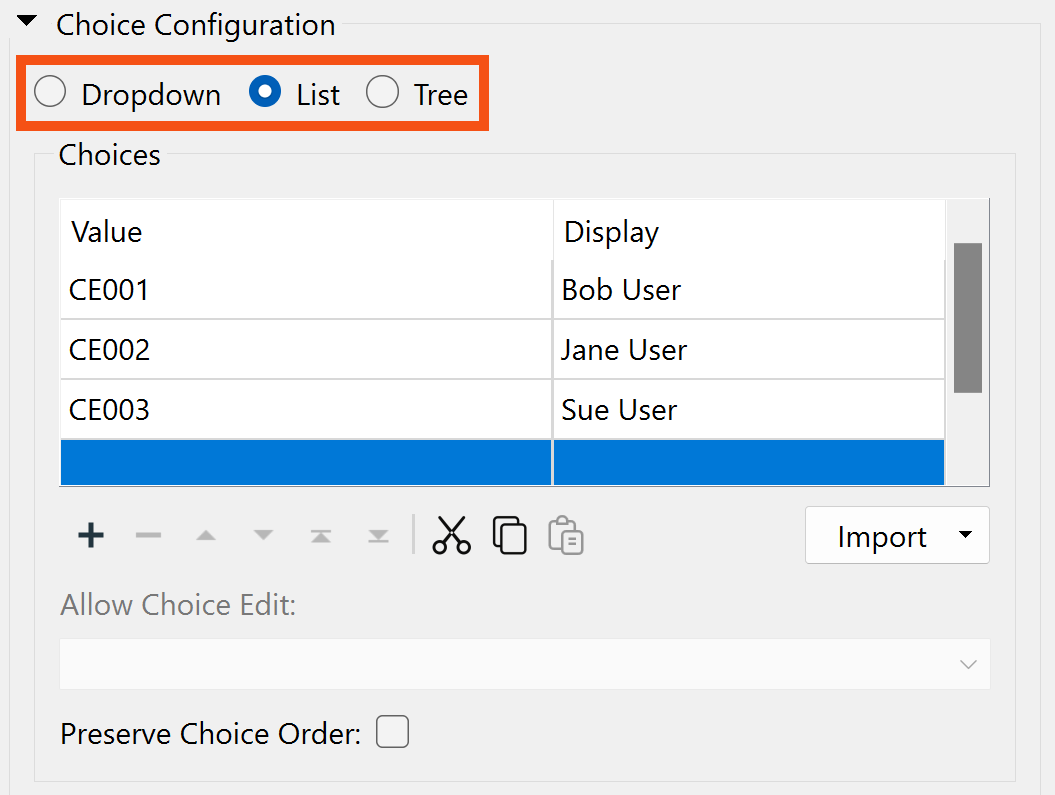Image resolution: width=1055 pixels, height=795 pixels.
Task: Move the selected choice down
Action: tap(263, 535)
